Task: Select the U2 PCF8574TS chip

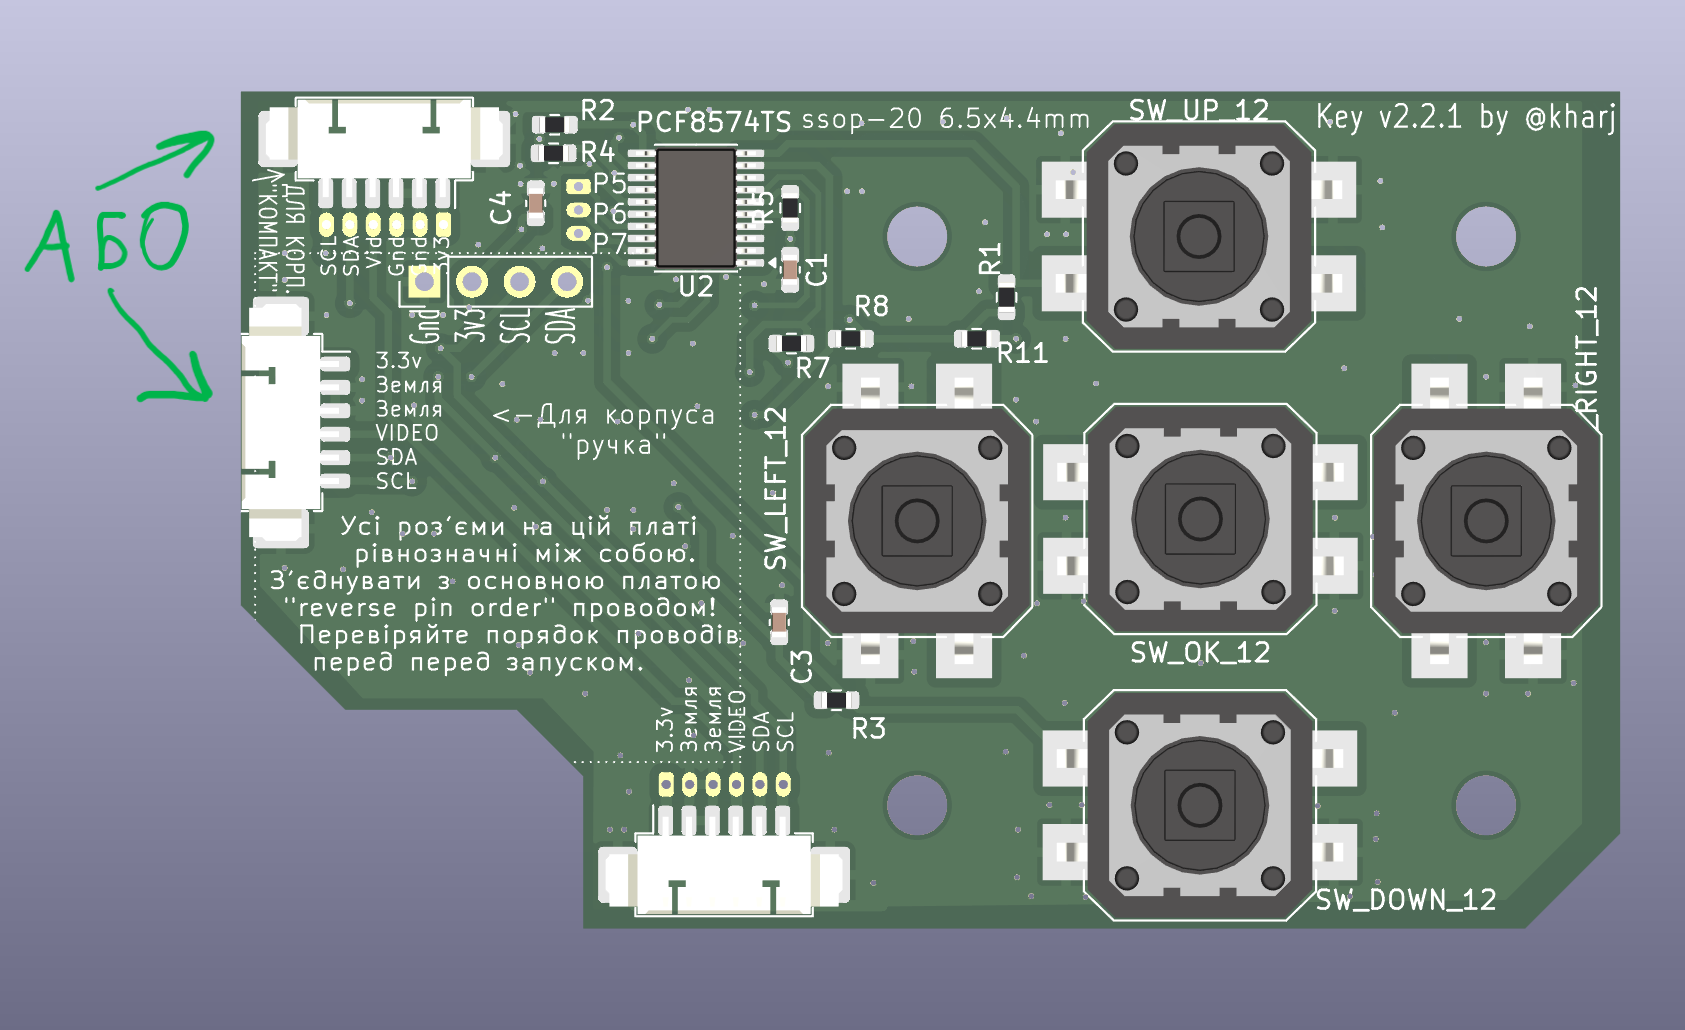Action: point(696,208)
